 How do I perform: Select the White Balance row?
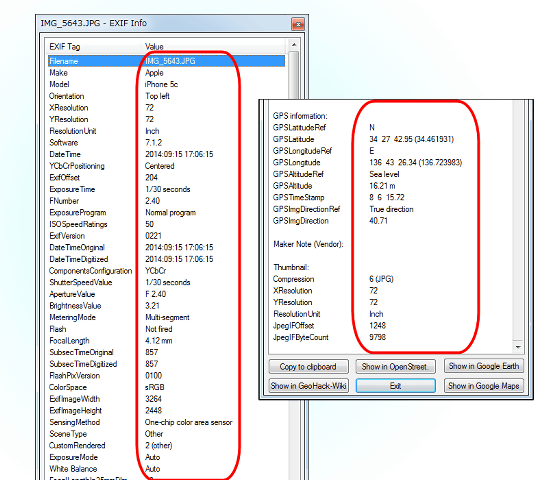point(166,469)
